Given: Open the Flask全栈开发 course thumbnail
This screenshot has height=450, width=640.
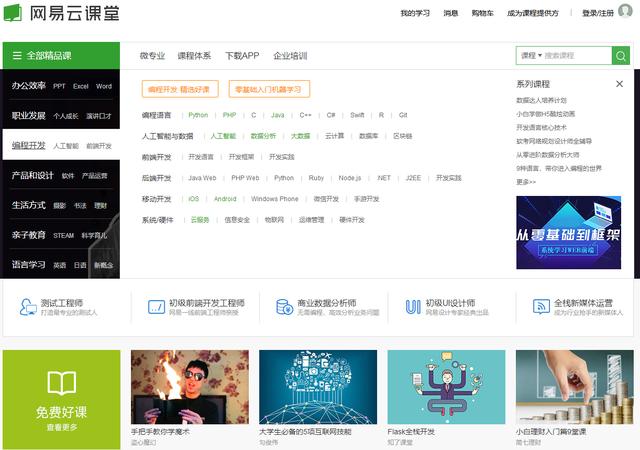Looking at the screenshot, I should pyautogui.click(x=446, y=386).
